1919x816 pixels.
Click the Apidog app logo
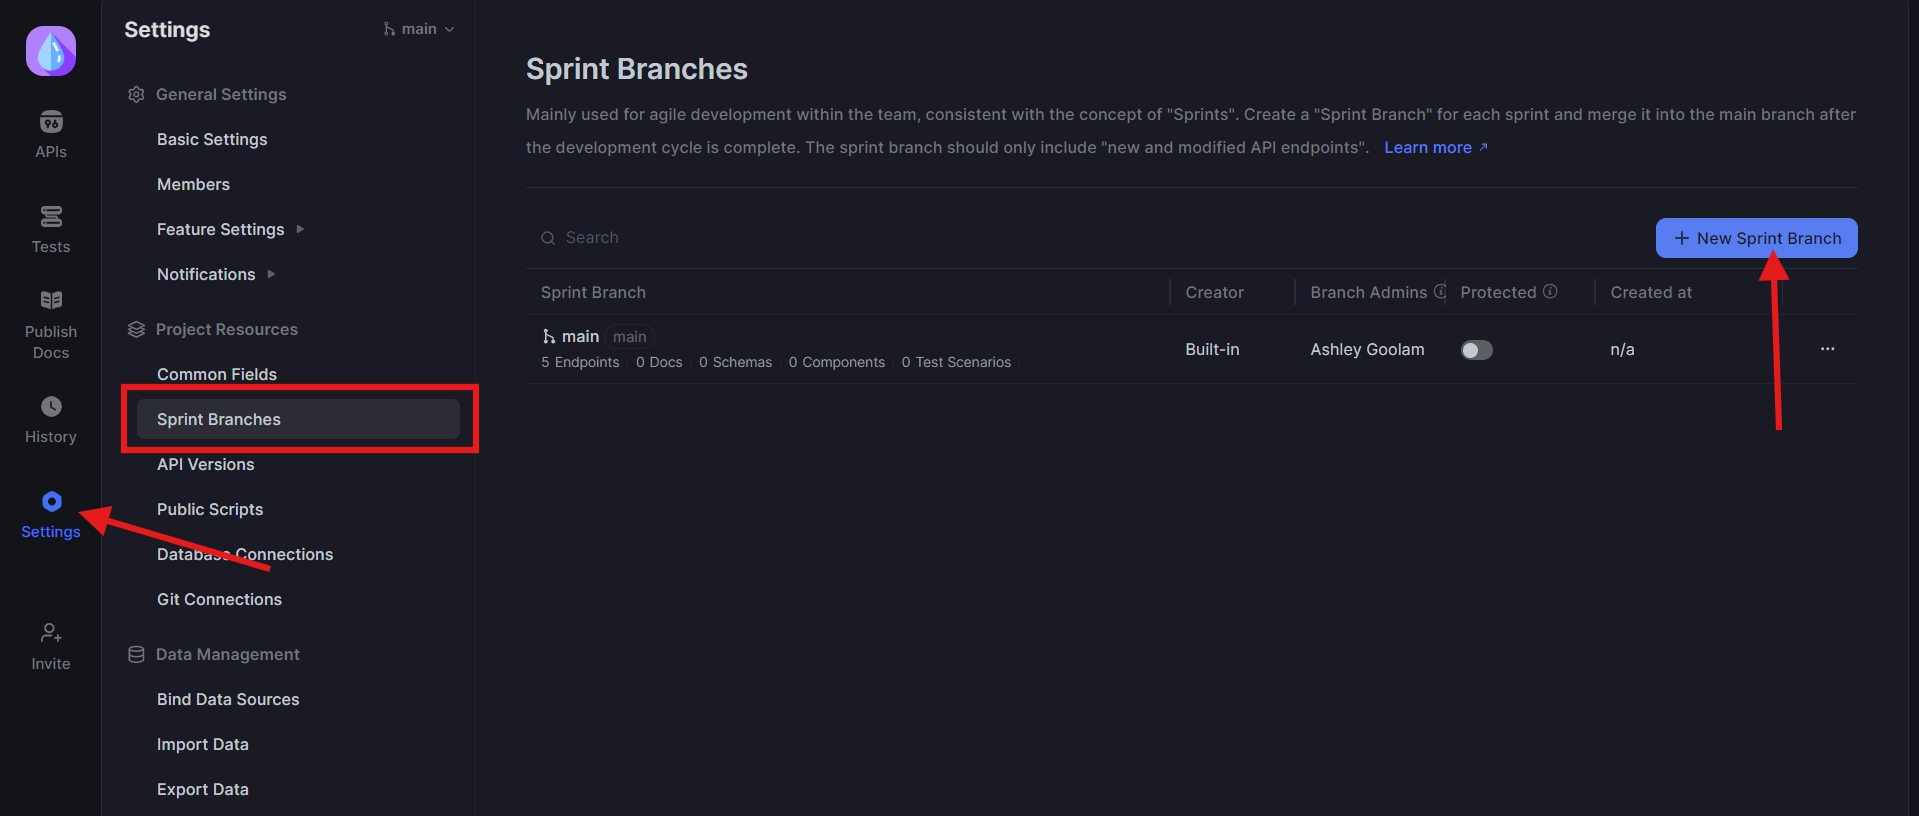tap(51, 51)
